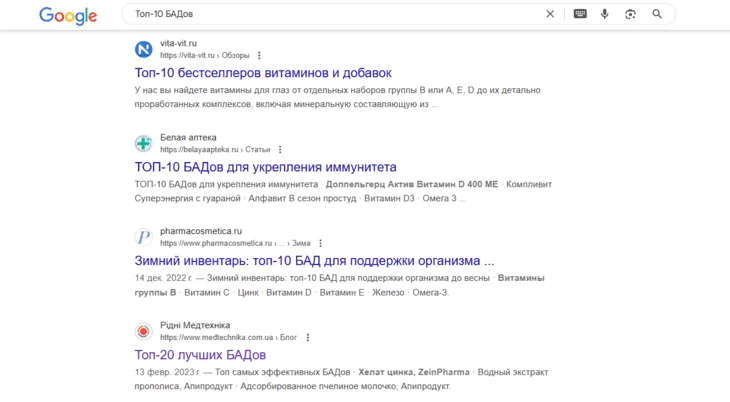Screen dimensions: 730x402
Task: Click snippet text Доппельгерц Актив Витамин D 400 МЕ
Action: [x=412, y=184]
